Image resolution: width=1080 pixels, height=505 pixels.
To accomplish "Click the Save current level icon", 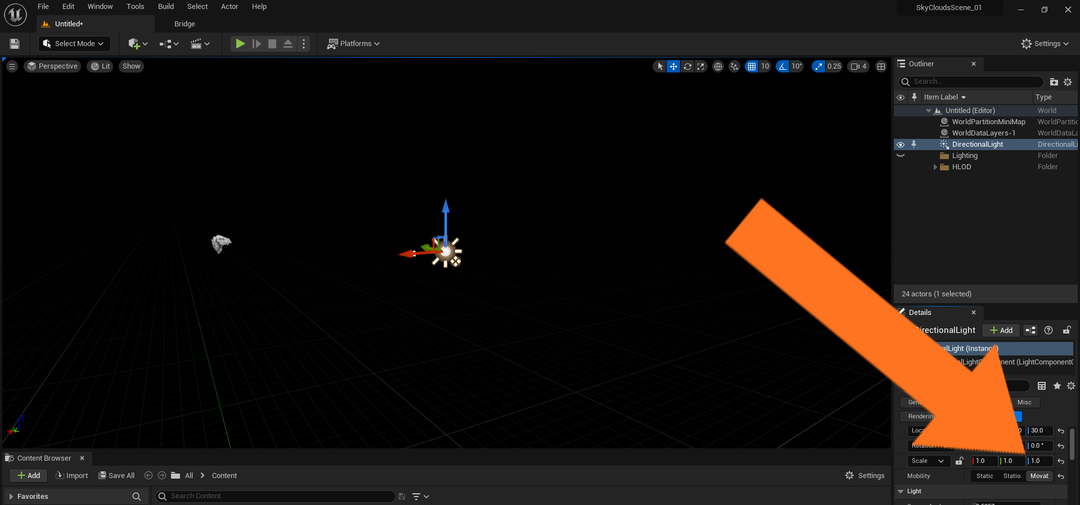I will pyautogui.click(x=14, y=44).
